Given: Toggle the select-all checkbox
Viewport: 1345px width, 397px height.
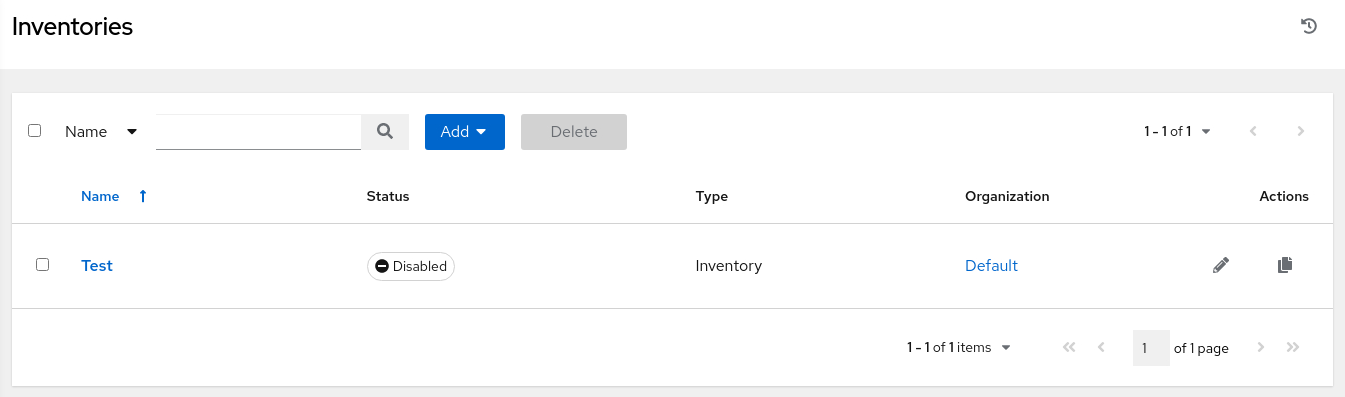Looking at the screenshot, I should click(x=35, y=131).
